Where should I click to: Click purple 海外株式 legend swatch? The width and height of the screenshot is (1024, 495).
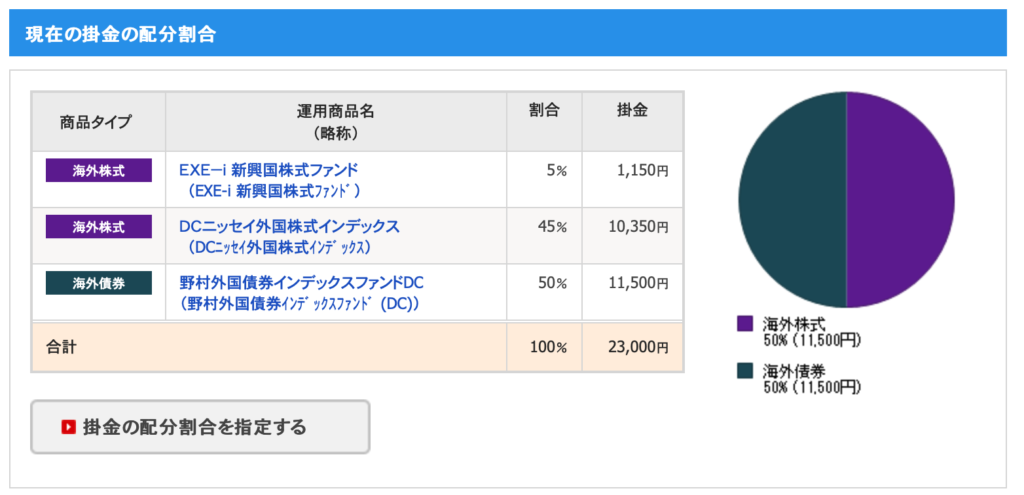745,323
